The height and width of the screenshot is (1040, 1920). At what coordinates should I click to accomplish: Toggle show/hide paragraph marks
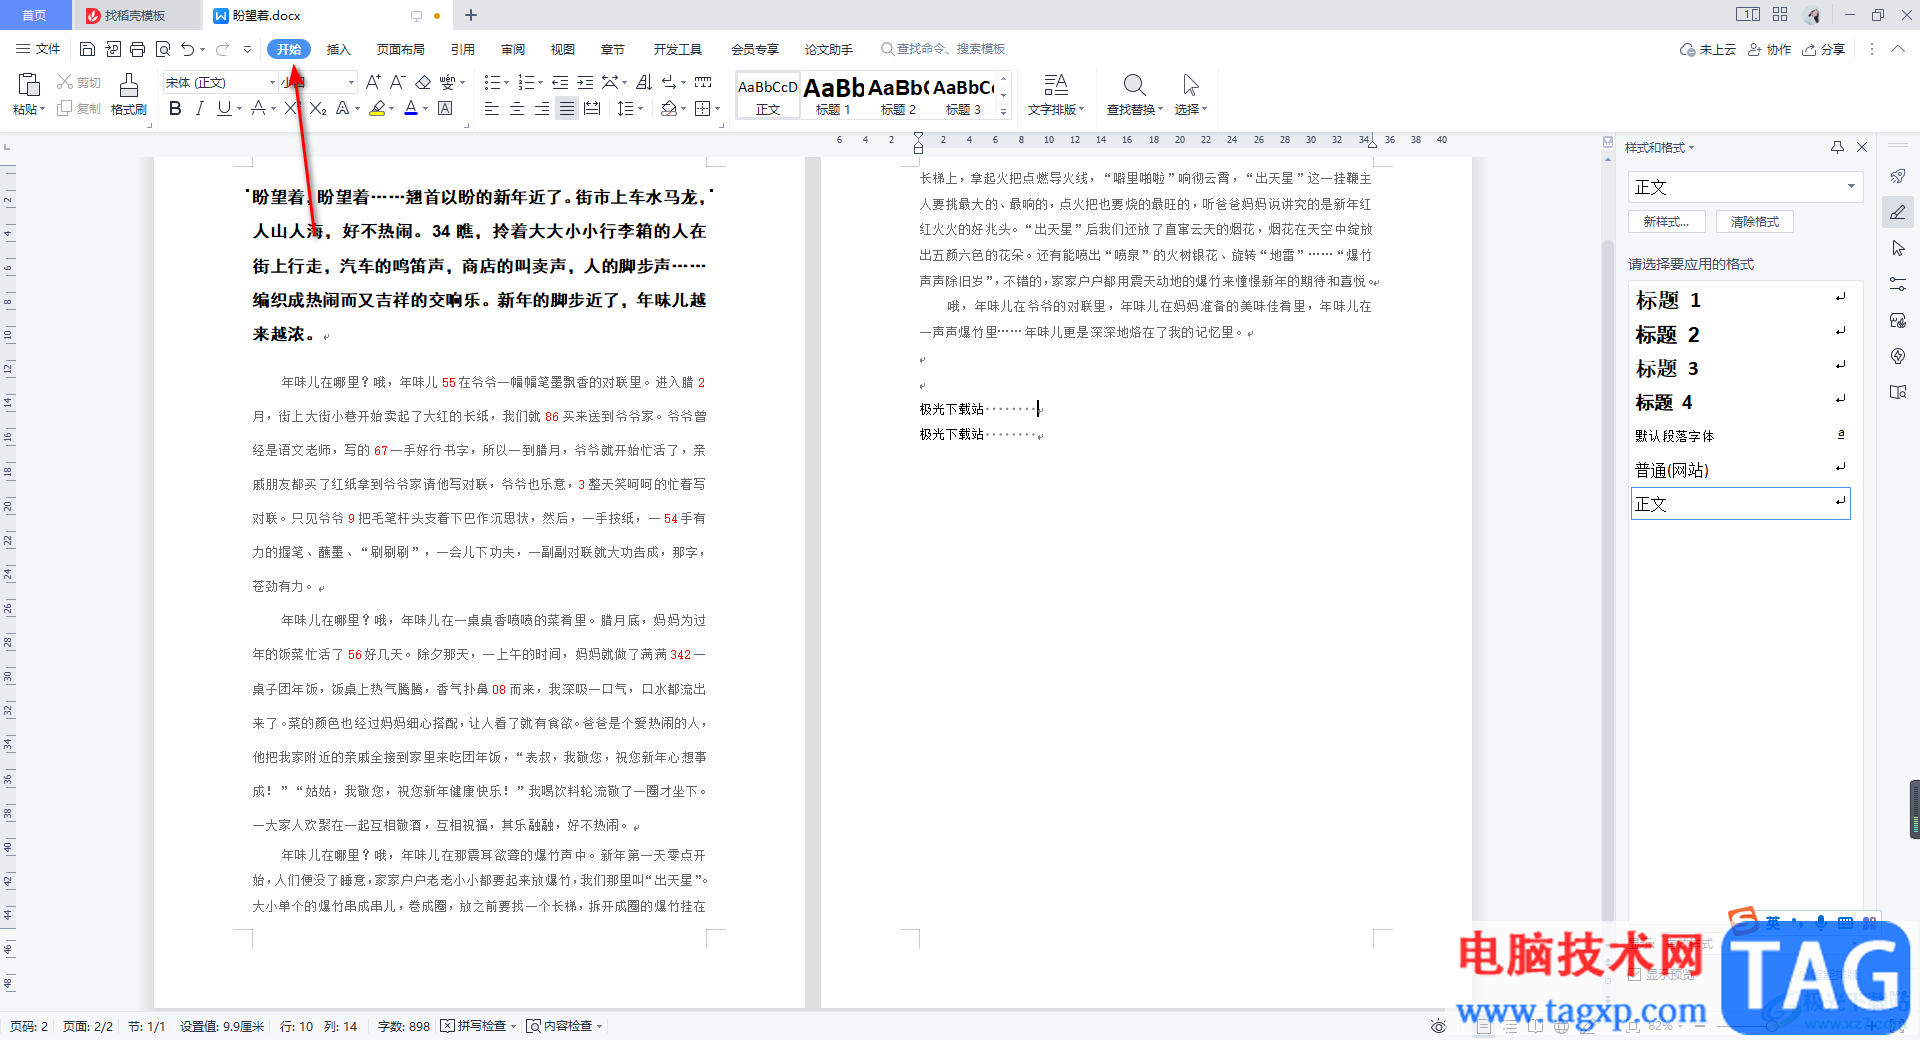(x=669, y=82)
